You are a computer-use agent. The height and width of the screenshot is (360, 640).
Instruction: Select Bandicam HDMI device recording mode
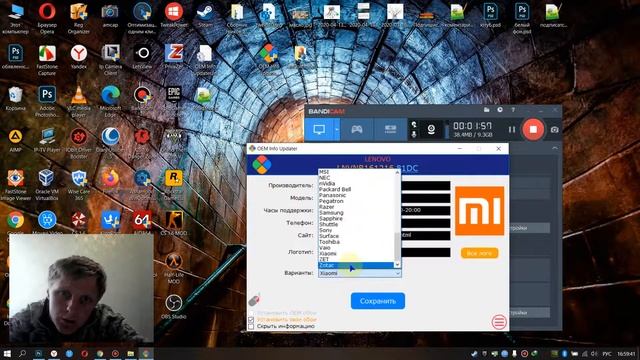click(x=390, y=130)
